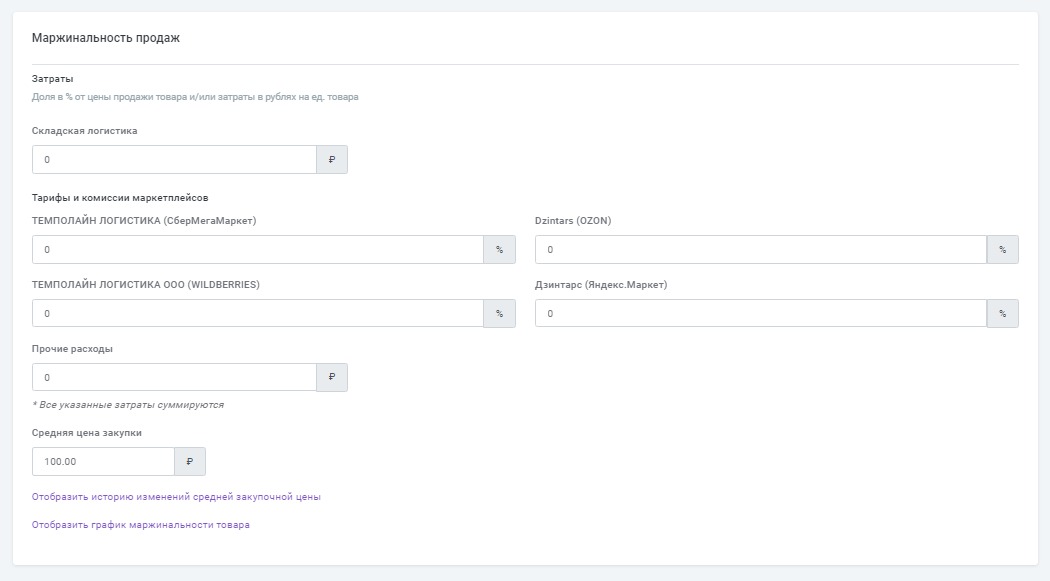Select the СберМегаМаркет commission input field
1050x581 pixels.
pyautogui.click(x=258, y=250)
